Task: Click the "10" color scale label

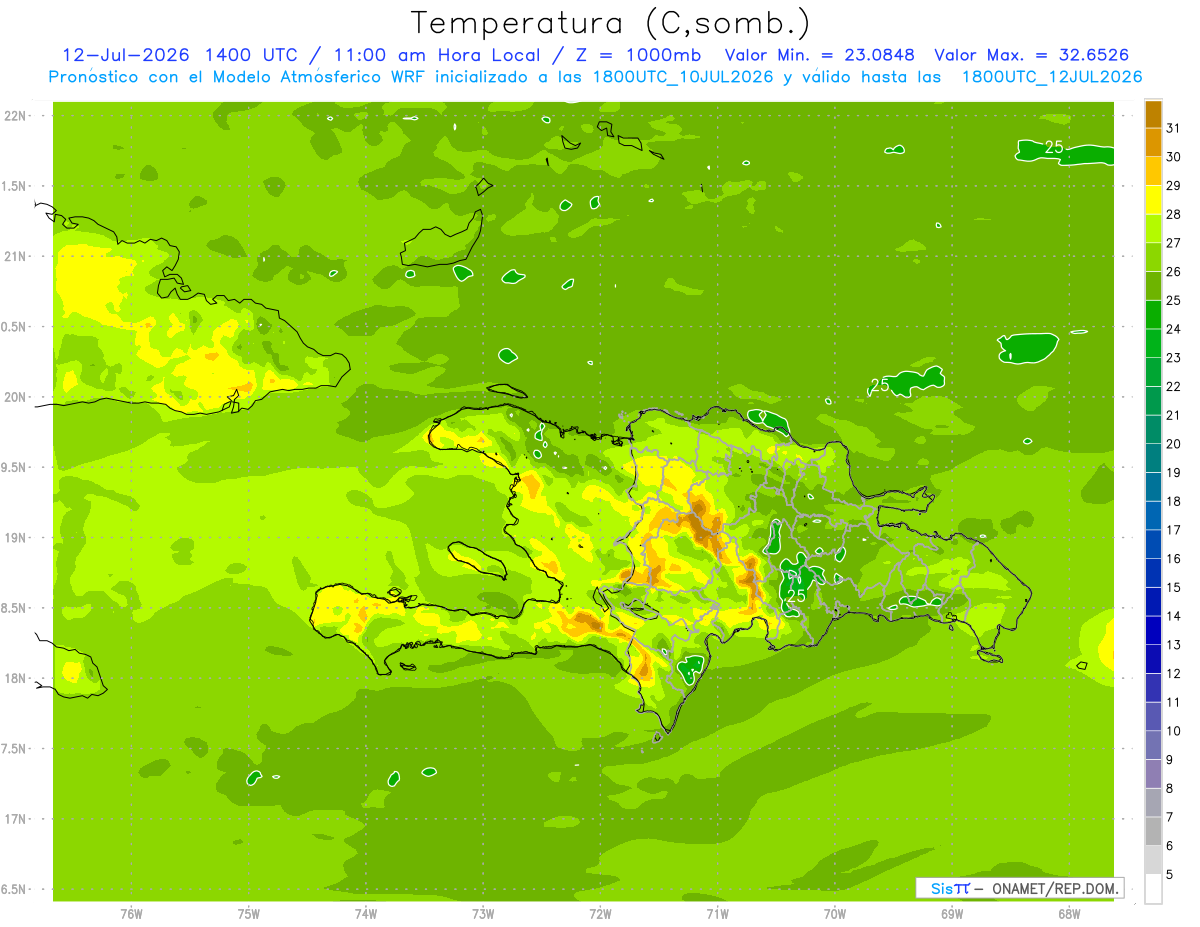Action: 1174,731
